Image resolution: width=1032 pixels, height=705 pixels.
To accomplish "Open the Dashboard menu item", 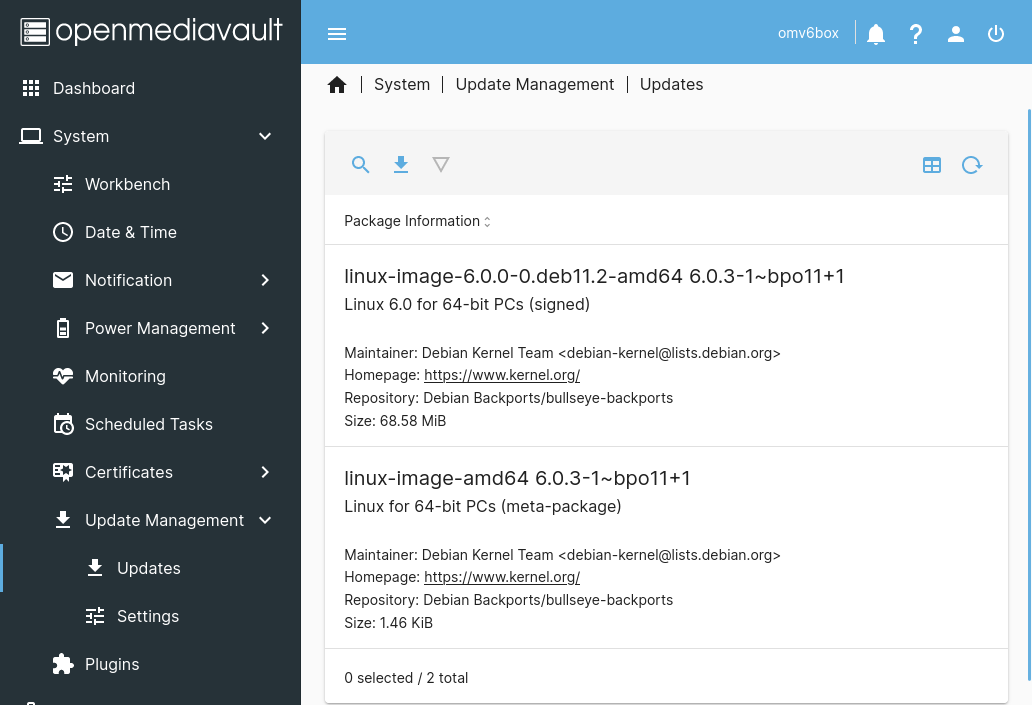I will (150, 88).
